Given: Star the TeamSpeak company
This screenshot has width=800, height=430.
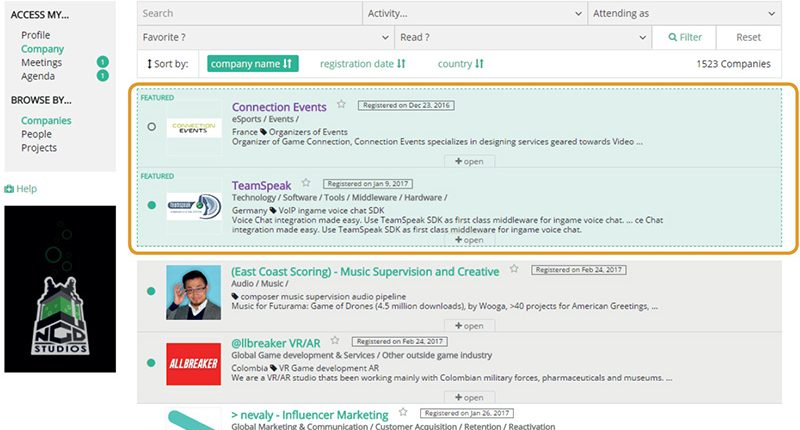Looking at the screenshot, I should click(306, 182).
